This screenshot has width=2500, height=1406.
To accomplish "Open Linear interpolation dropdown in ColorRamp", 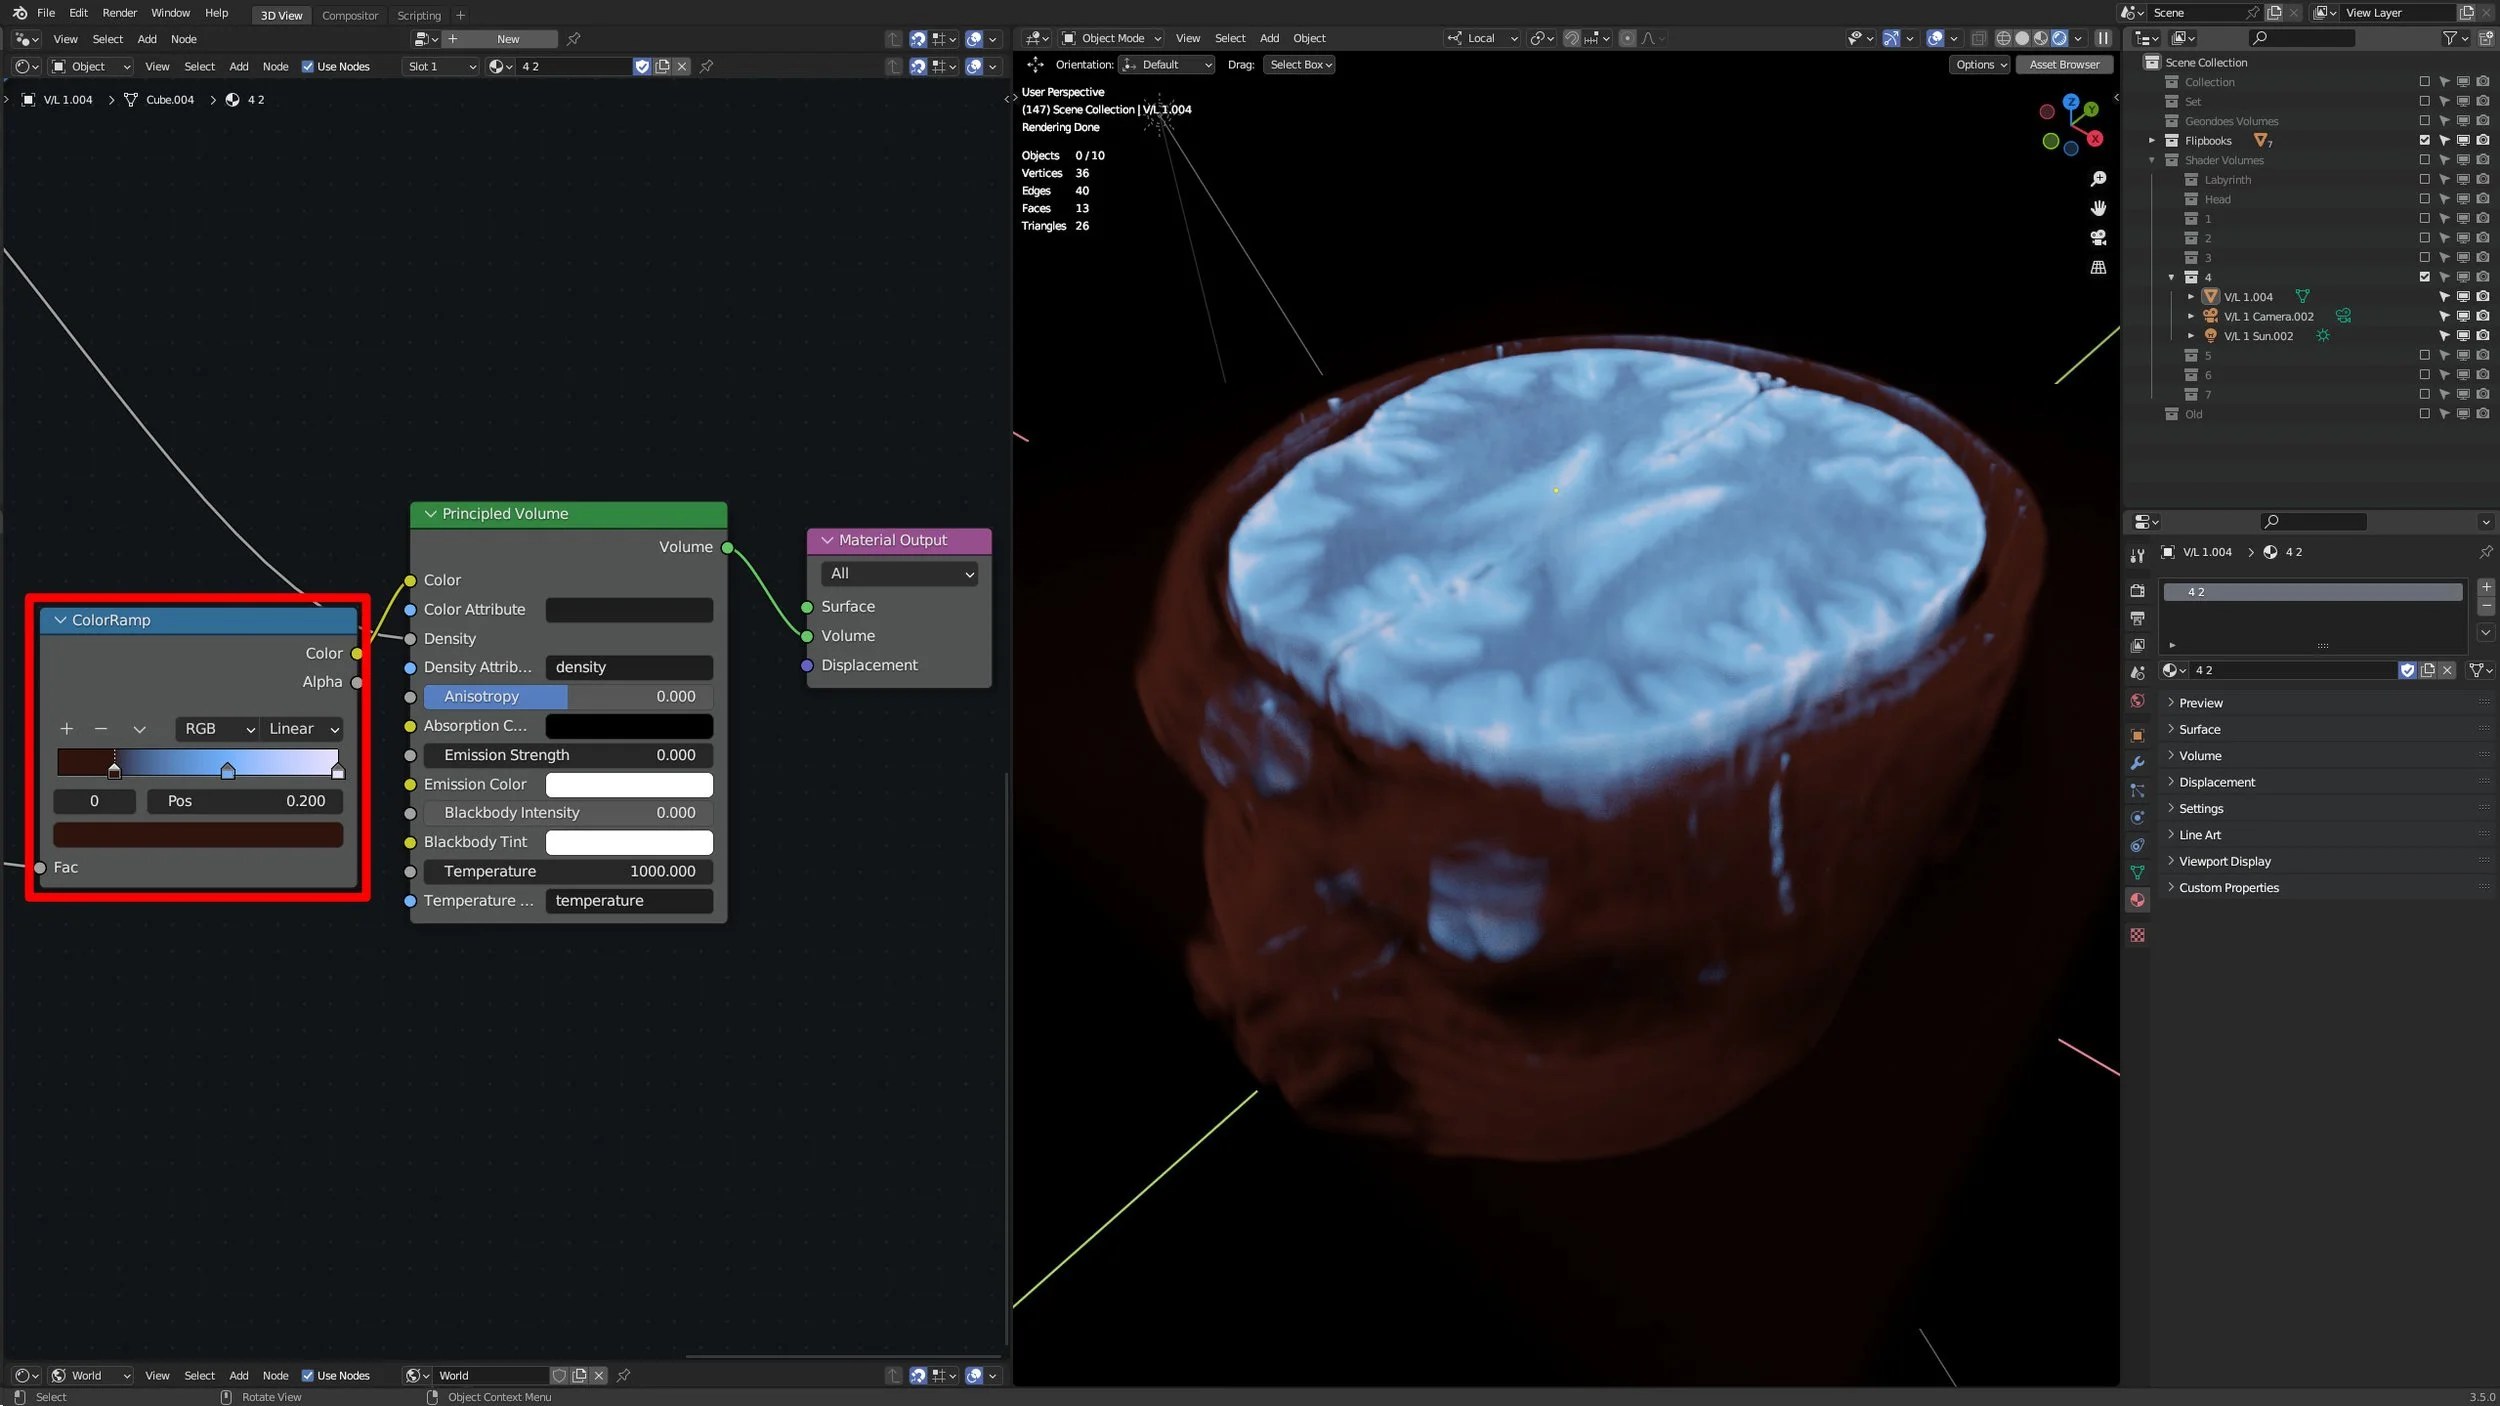I will [302, 729].
